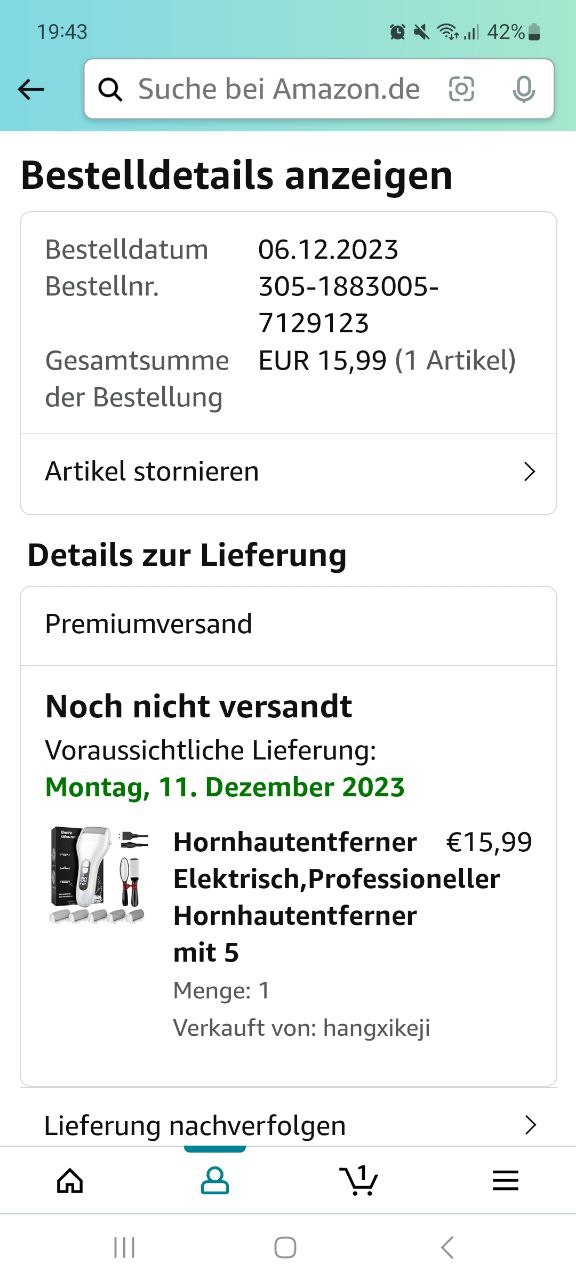Open the shopping cart icon

click(x=359, y=1180)
